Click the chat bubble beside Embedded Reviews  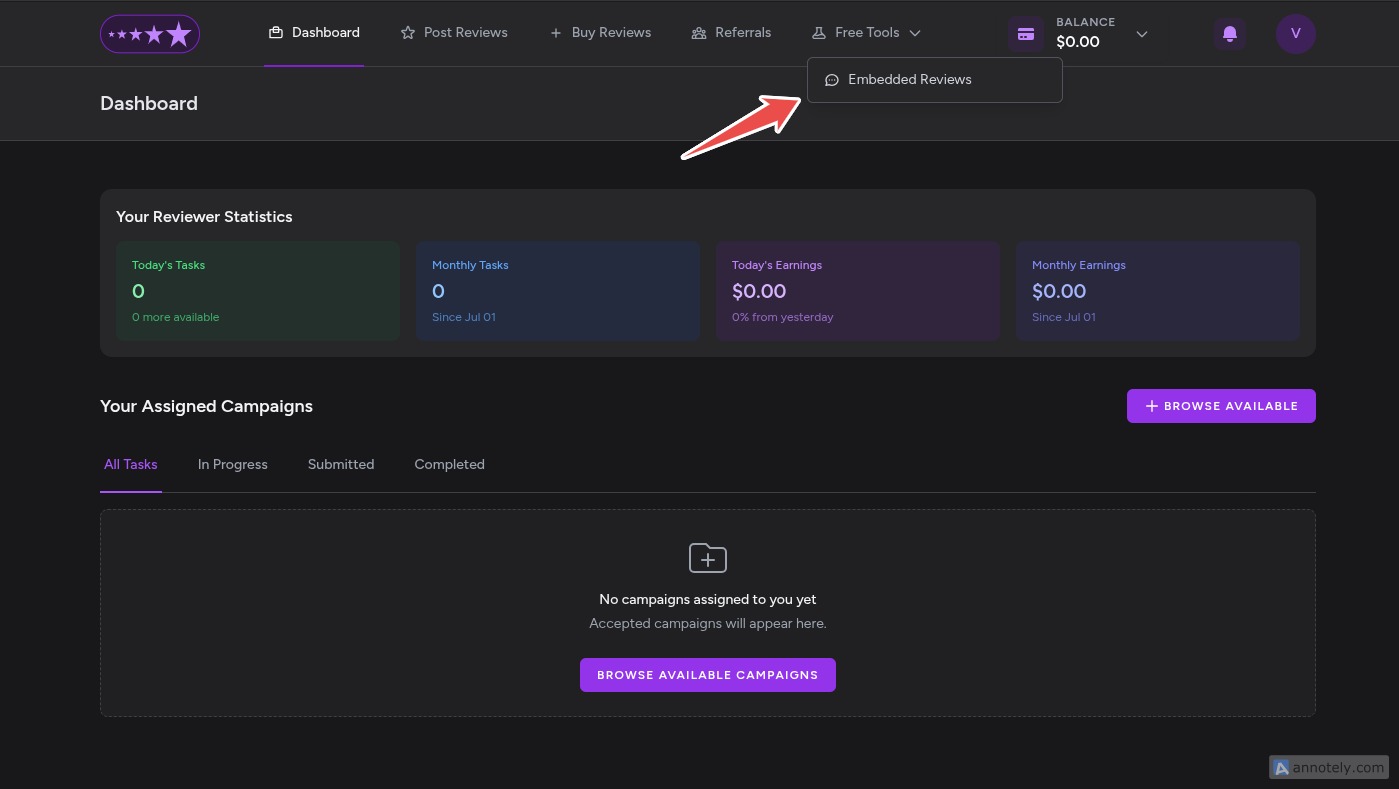(x=832, y=79)
